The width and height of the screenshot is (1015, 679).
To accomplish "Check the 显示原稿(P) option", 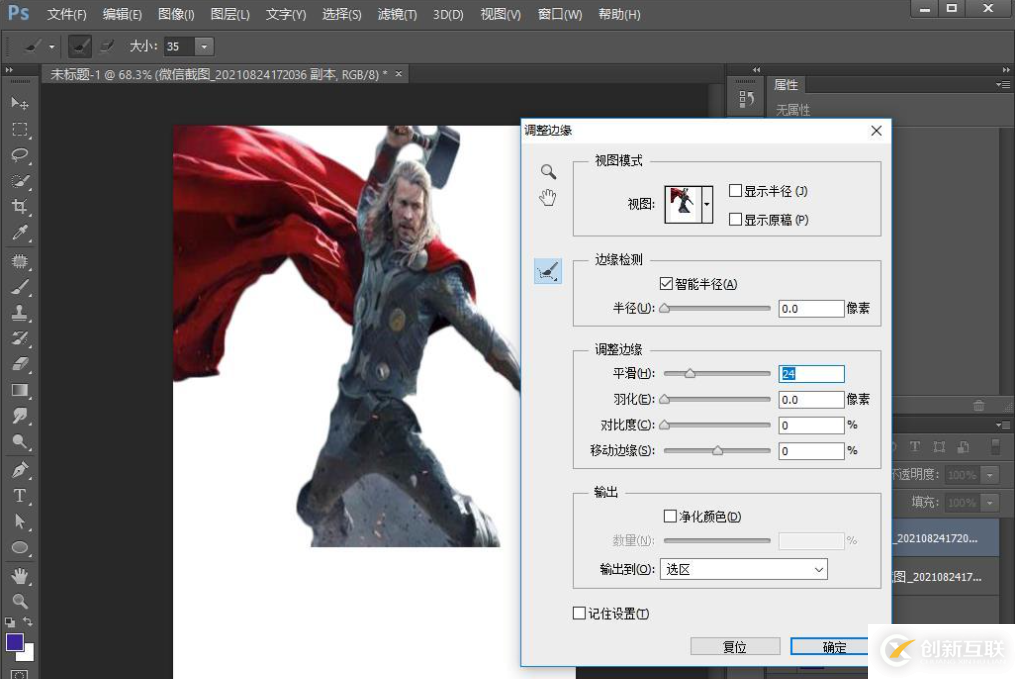I will coord(737,219).
